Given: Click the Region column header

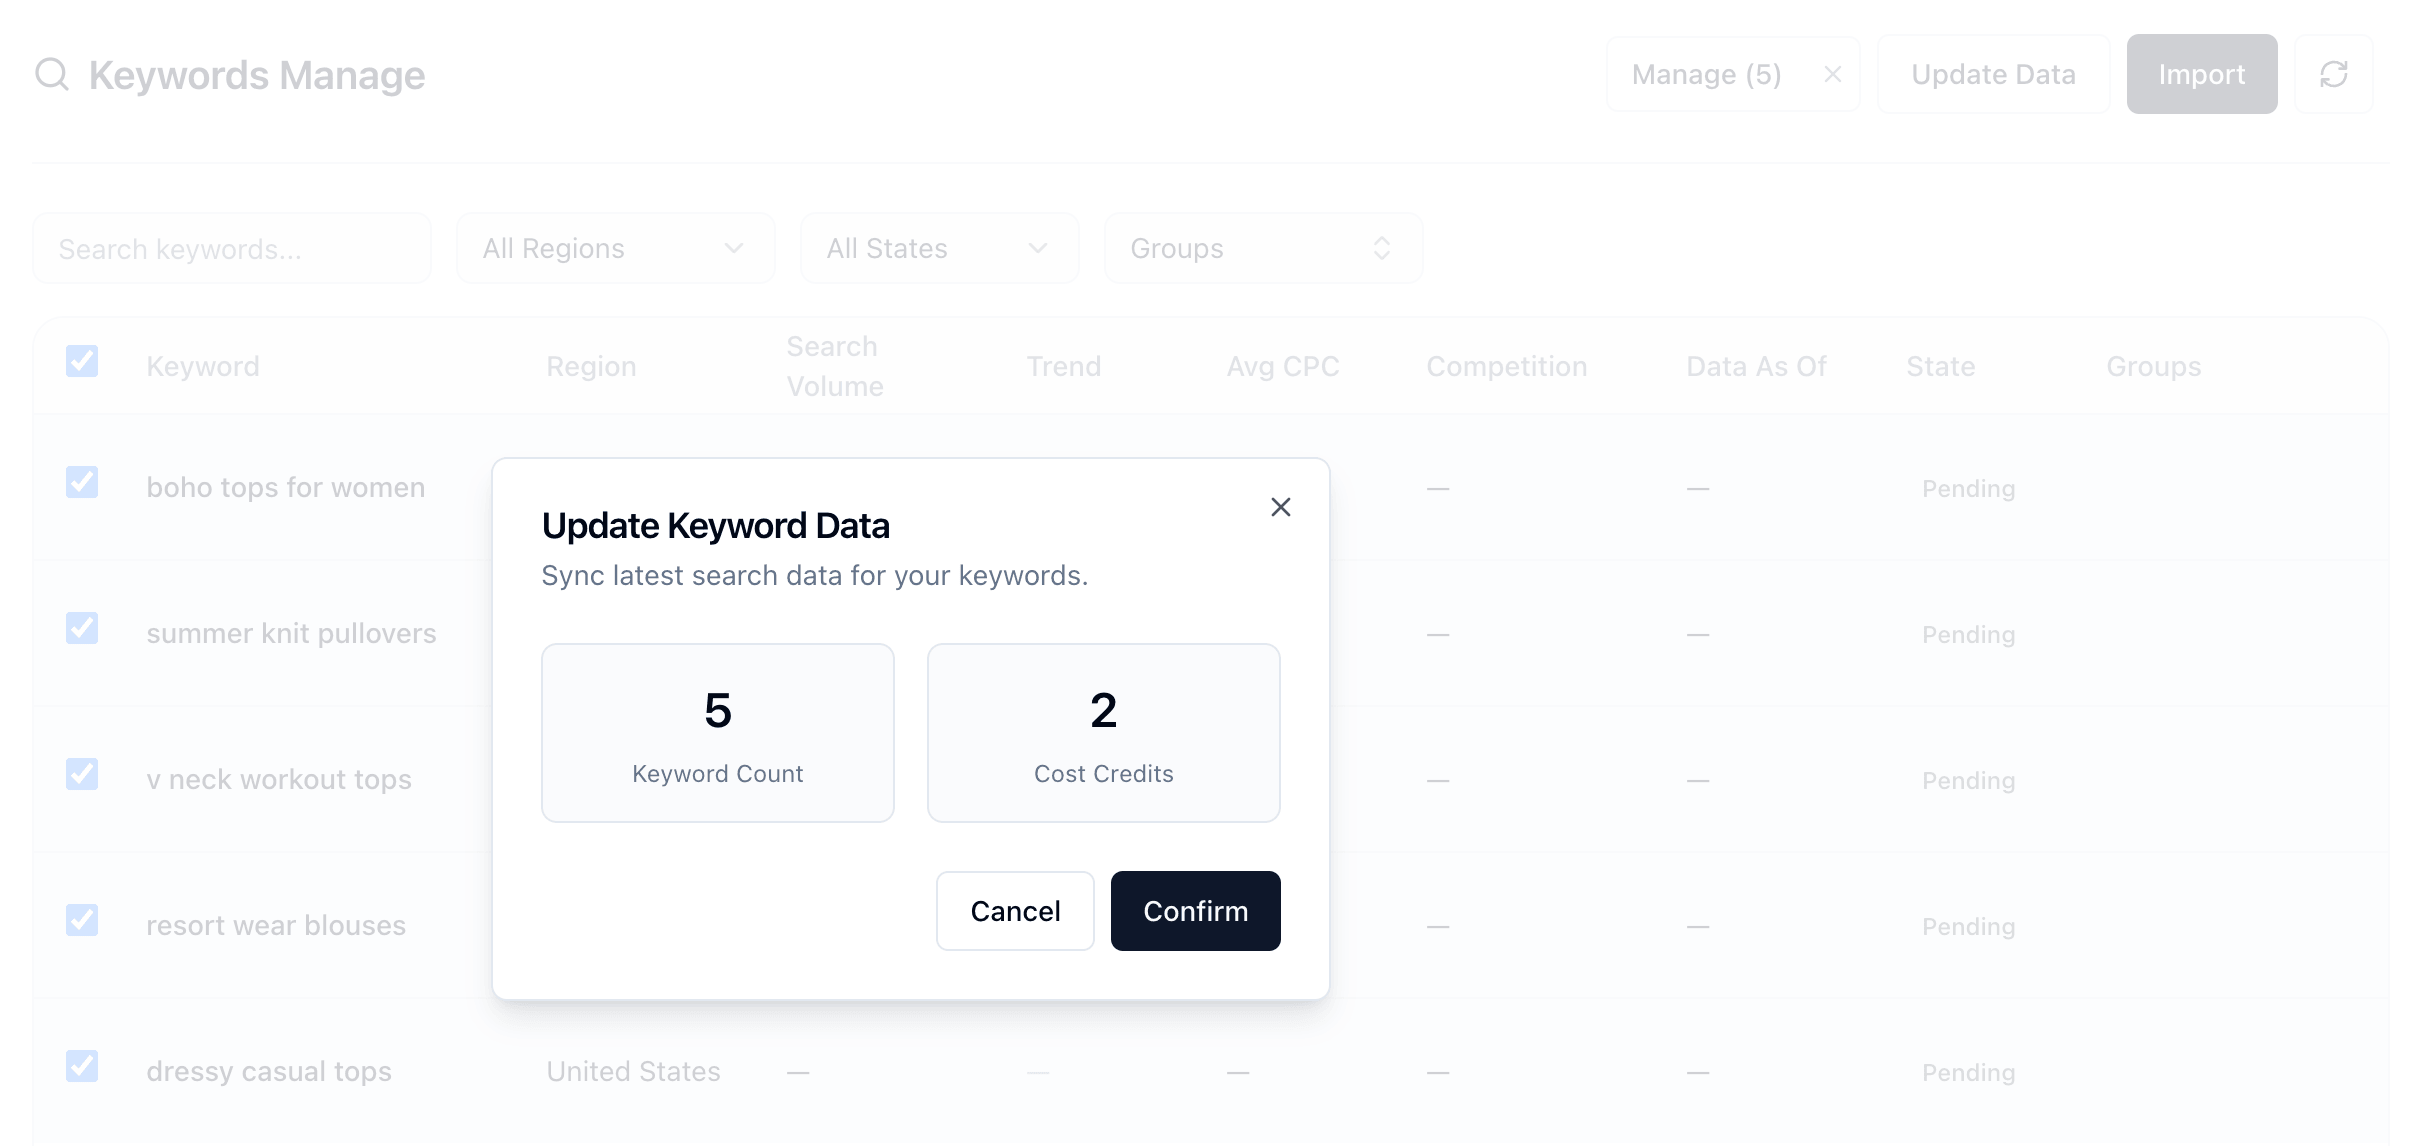Looking at the screenshot, I should pyautogui.click(x=591, y=366).
